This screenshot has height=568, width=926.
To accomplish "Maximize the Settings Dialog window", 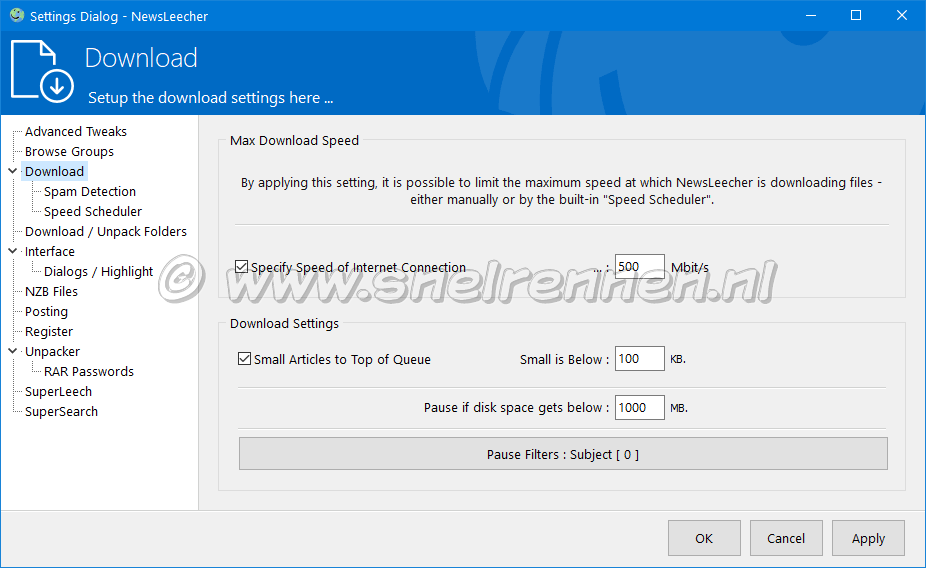I will [856, 15].
